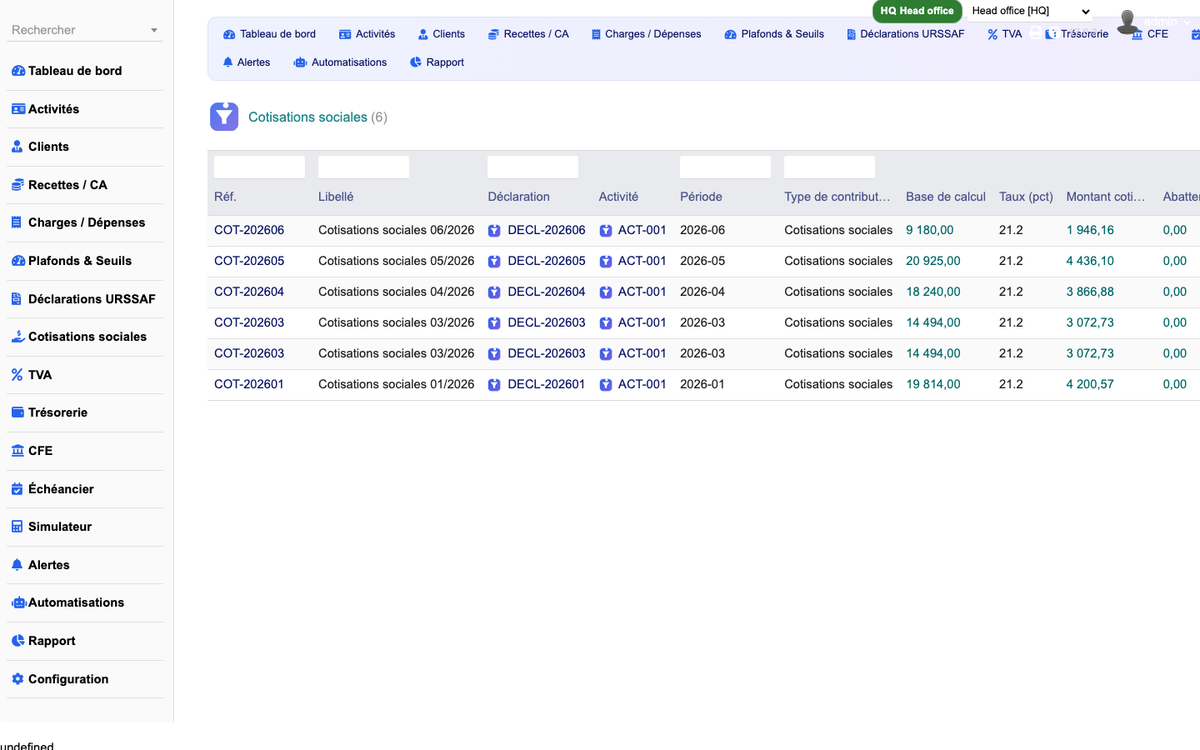The image size is (1200, 750).
Task: Click the Échéancier calendar icon in the sidebar
Action: 17,489
